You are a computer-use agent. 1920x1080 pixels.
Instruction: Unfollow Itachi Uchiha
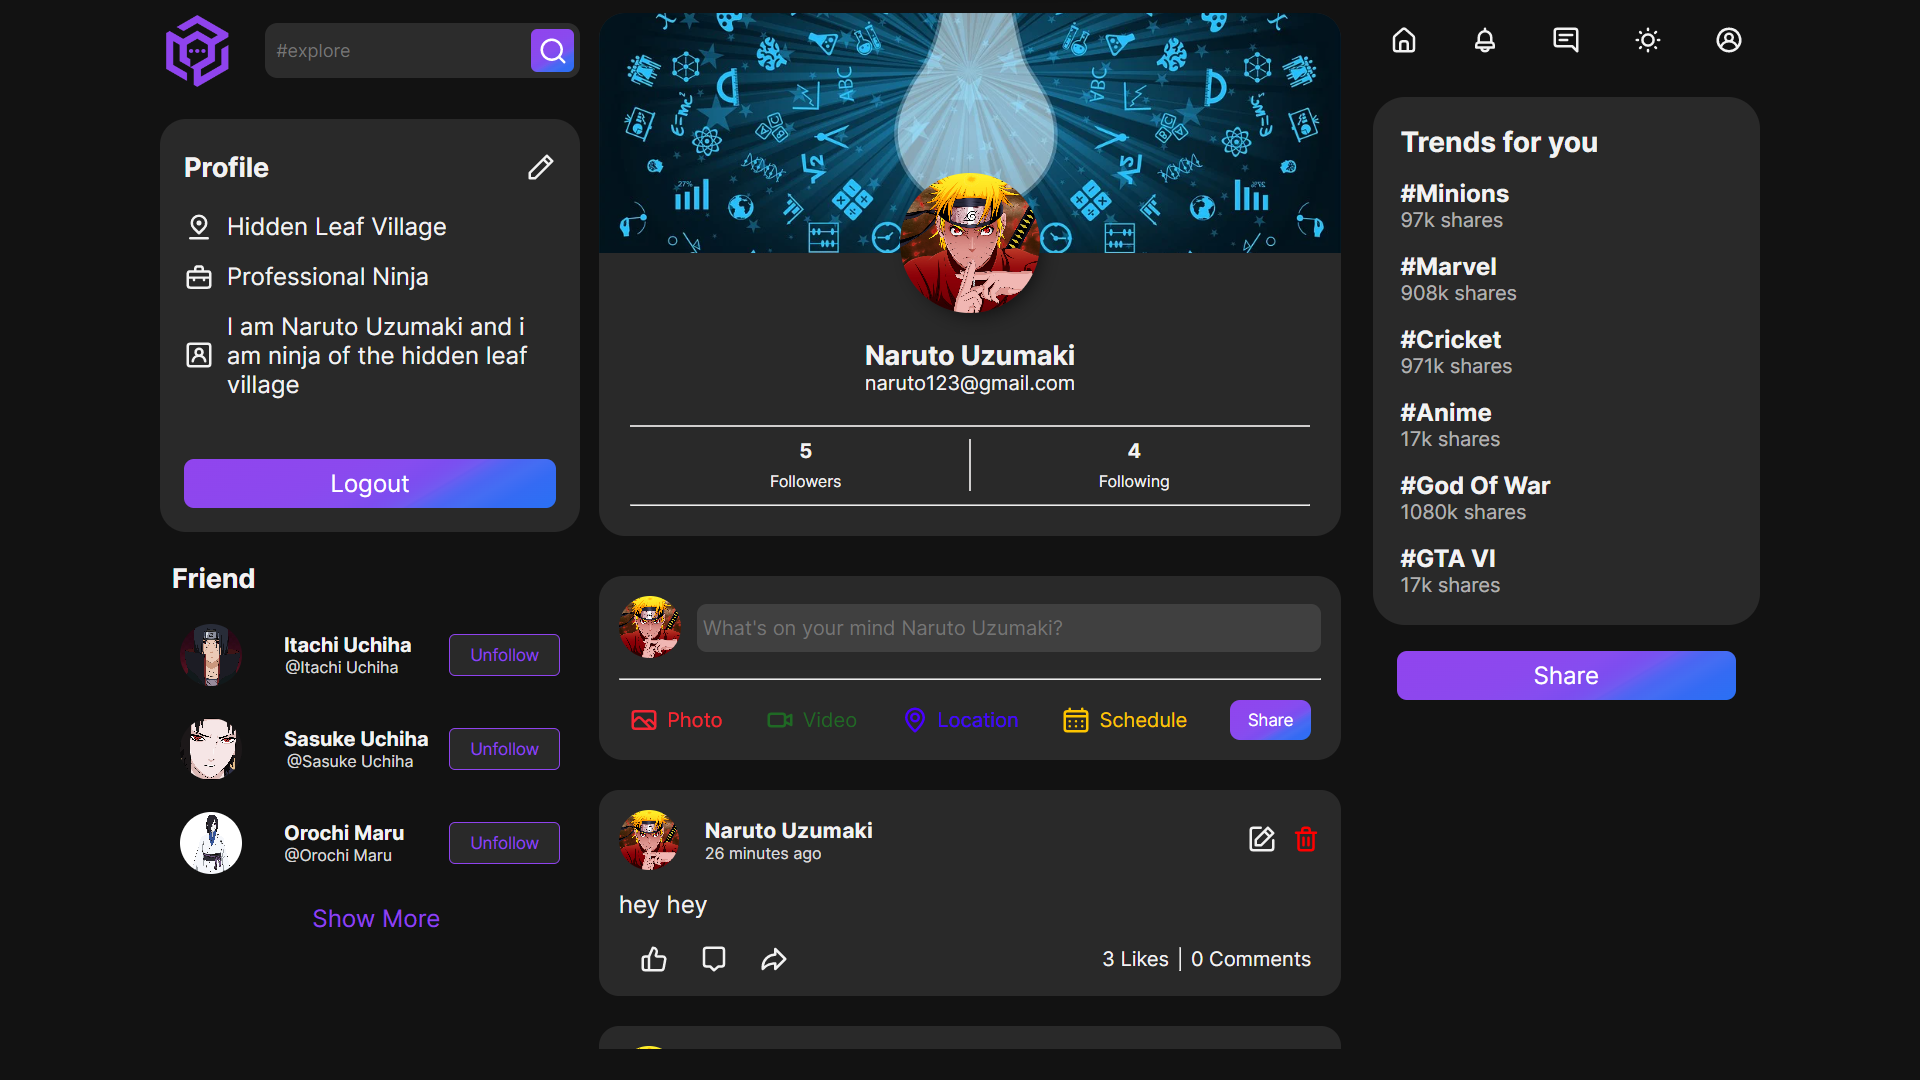click(x=504, y=655)
